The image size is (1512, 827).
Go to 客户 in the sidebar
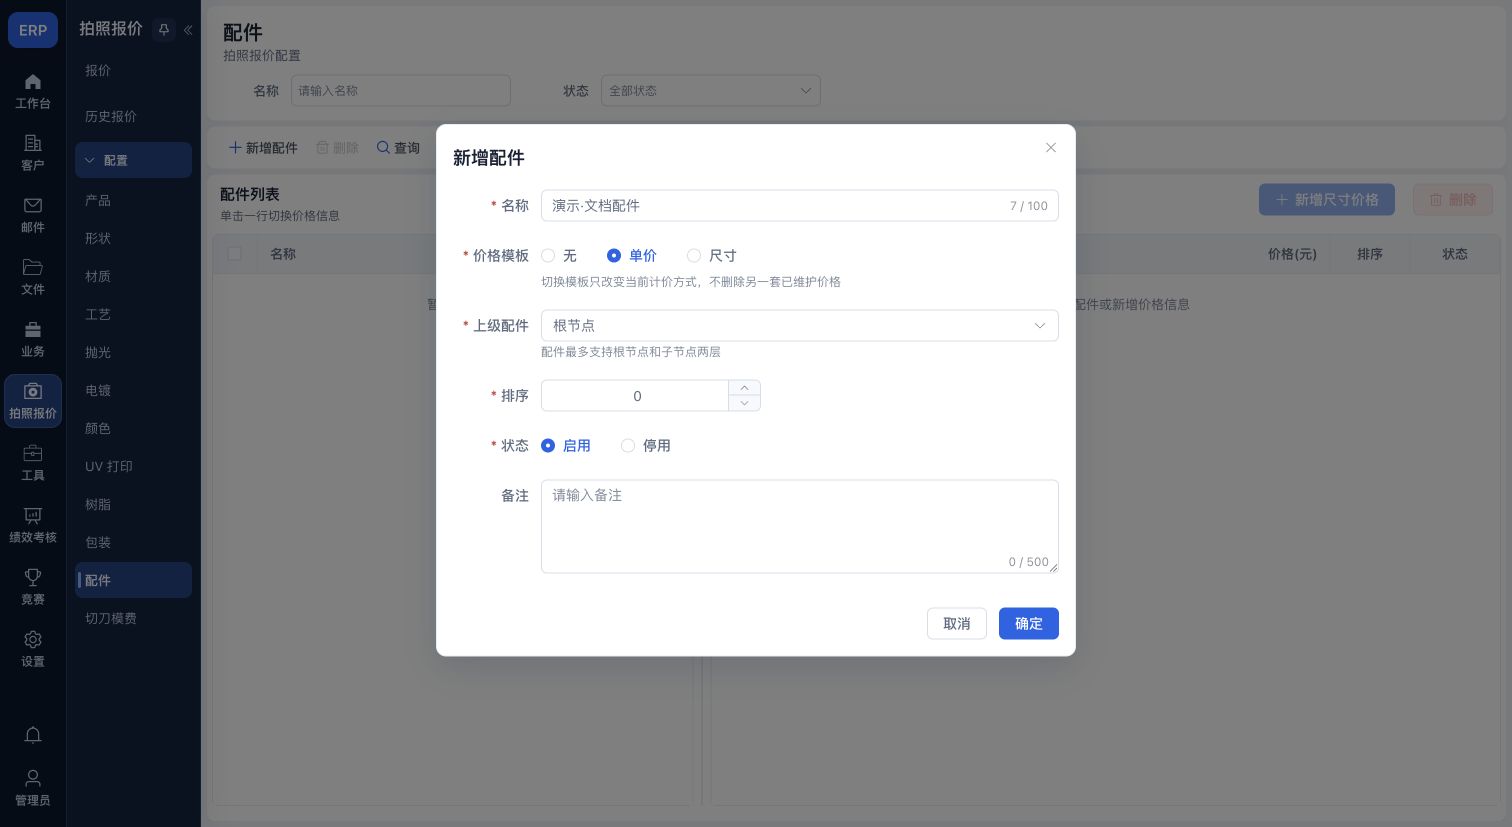33,153
